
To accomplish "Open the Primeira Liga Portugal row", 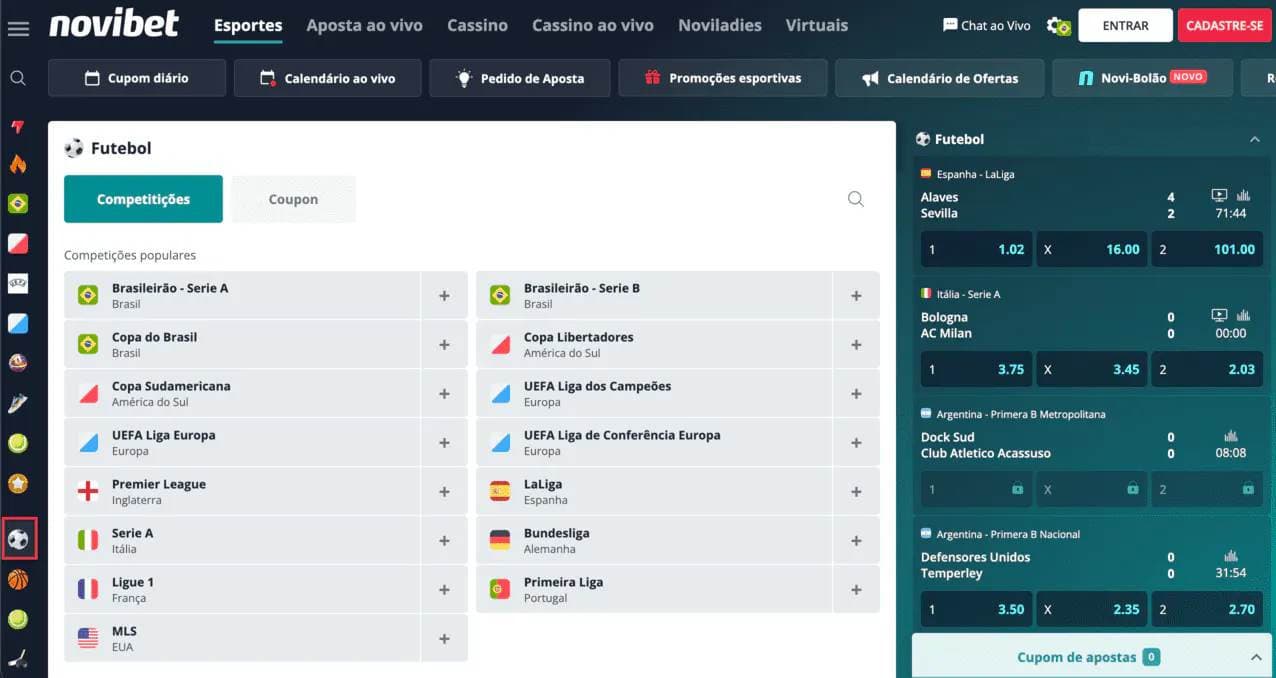I will click(x=654, y=589).
